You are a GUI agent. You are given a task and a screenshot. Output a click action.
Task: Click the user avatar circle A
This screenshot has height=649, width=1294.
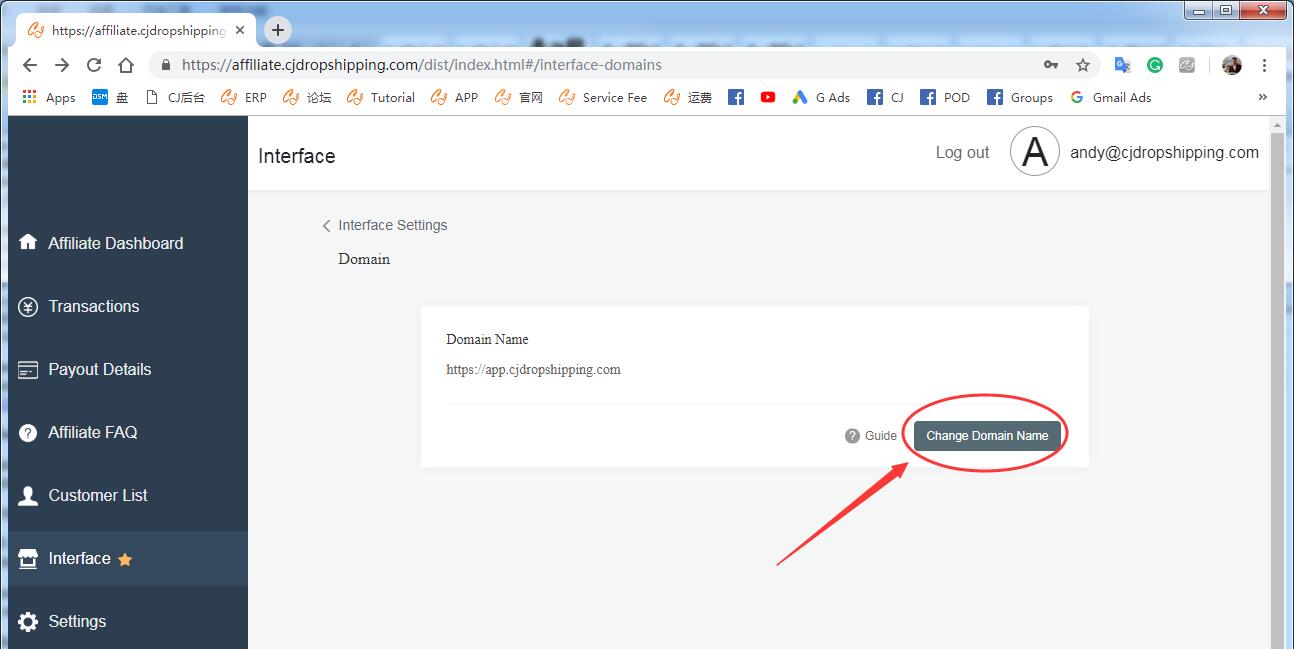pyautogui.click(x=1034, y=152)
